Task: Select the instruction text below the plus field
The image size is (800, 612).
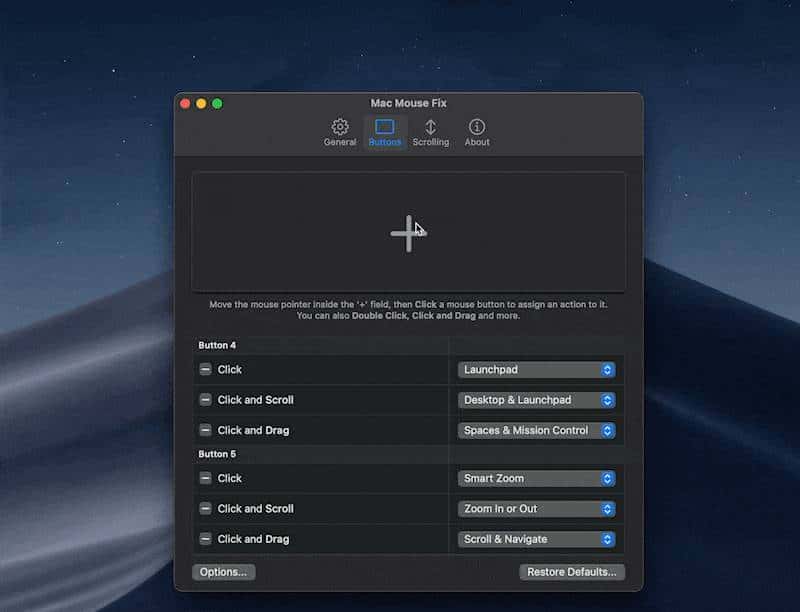Action: point(408,310)
